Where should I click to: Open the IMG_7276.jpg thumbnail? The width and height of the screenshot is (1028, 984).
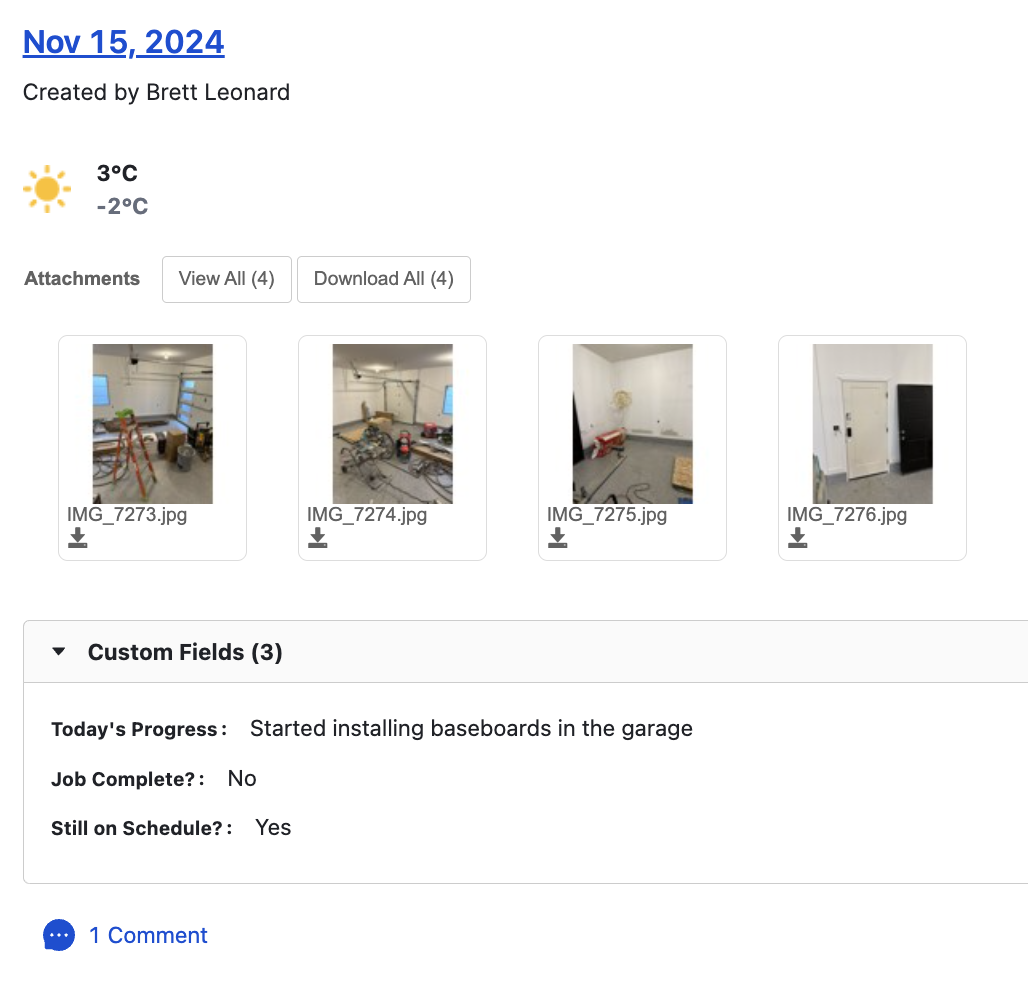873,423
